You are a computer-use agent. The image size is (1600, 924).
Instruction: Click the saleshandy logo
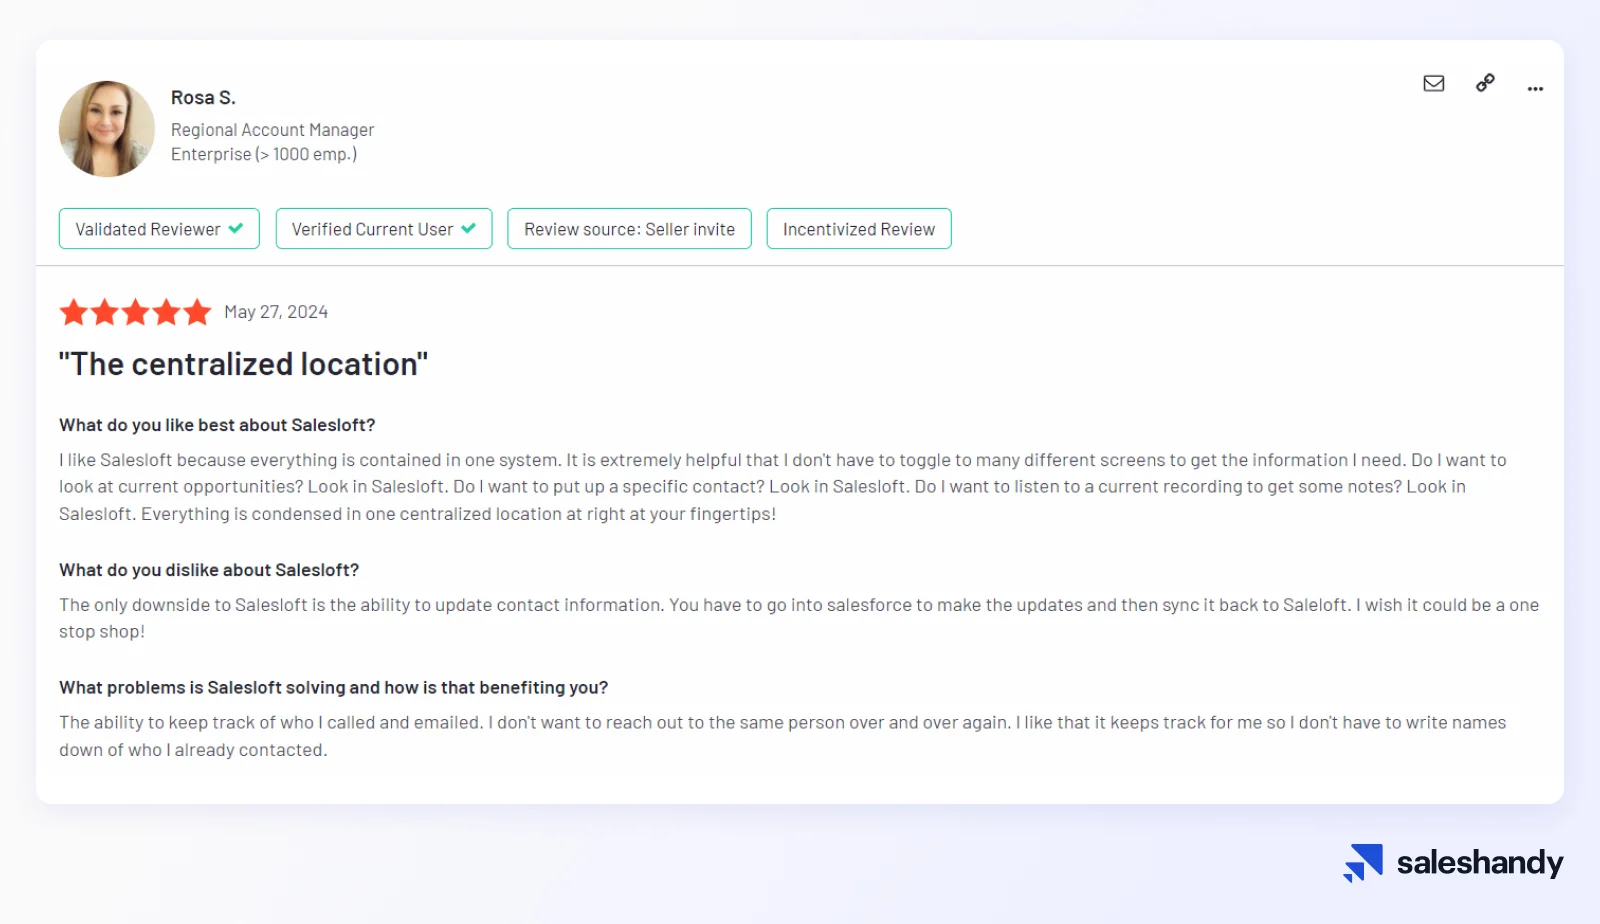(x=1453, y=863)
